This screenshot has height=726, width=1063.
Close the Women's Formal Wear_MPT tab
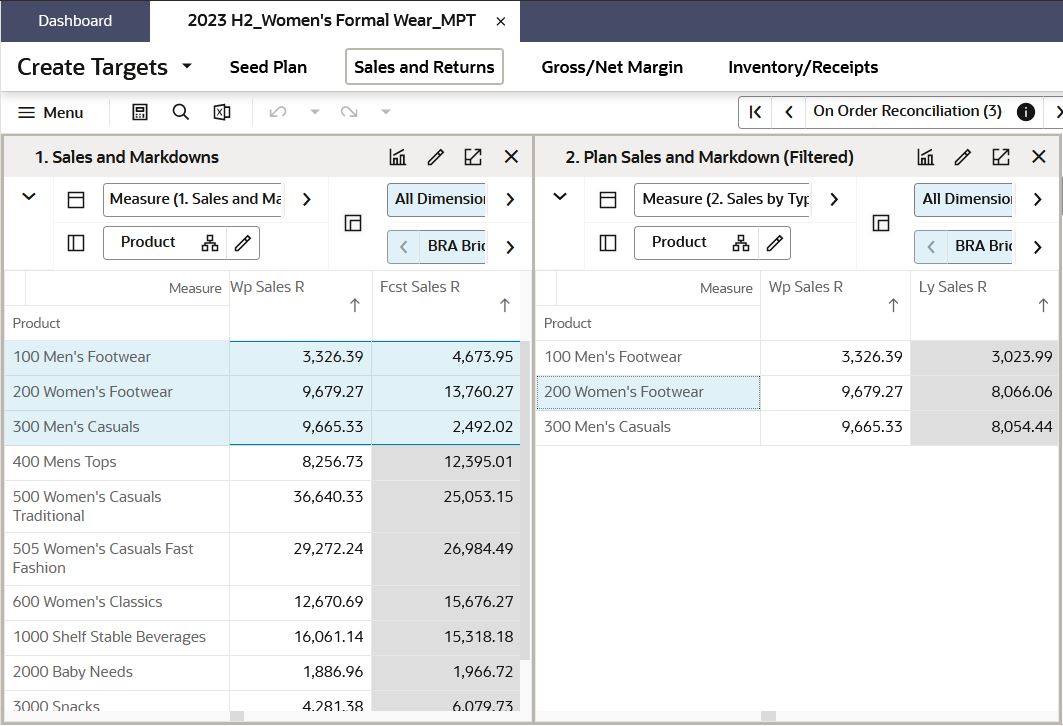coord(501,22)
